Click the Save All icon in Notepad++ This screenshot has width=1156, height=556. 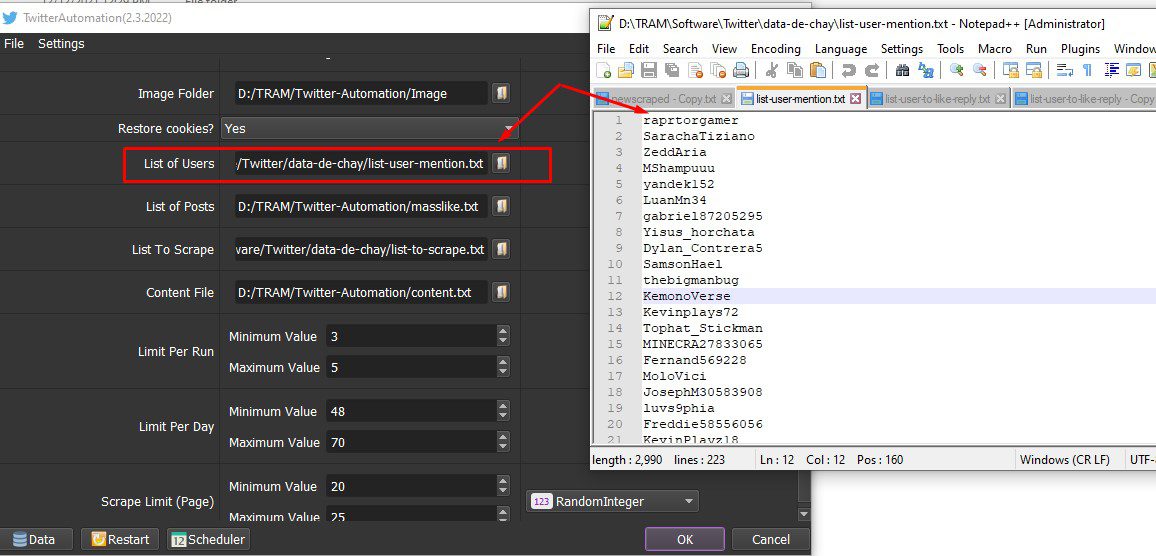[672, 71]
